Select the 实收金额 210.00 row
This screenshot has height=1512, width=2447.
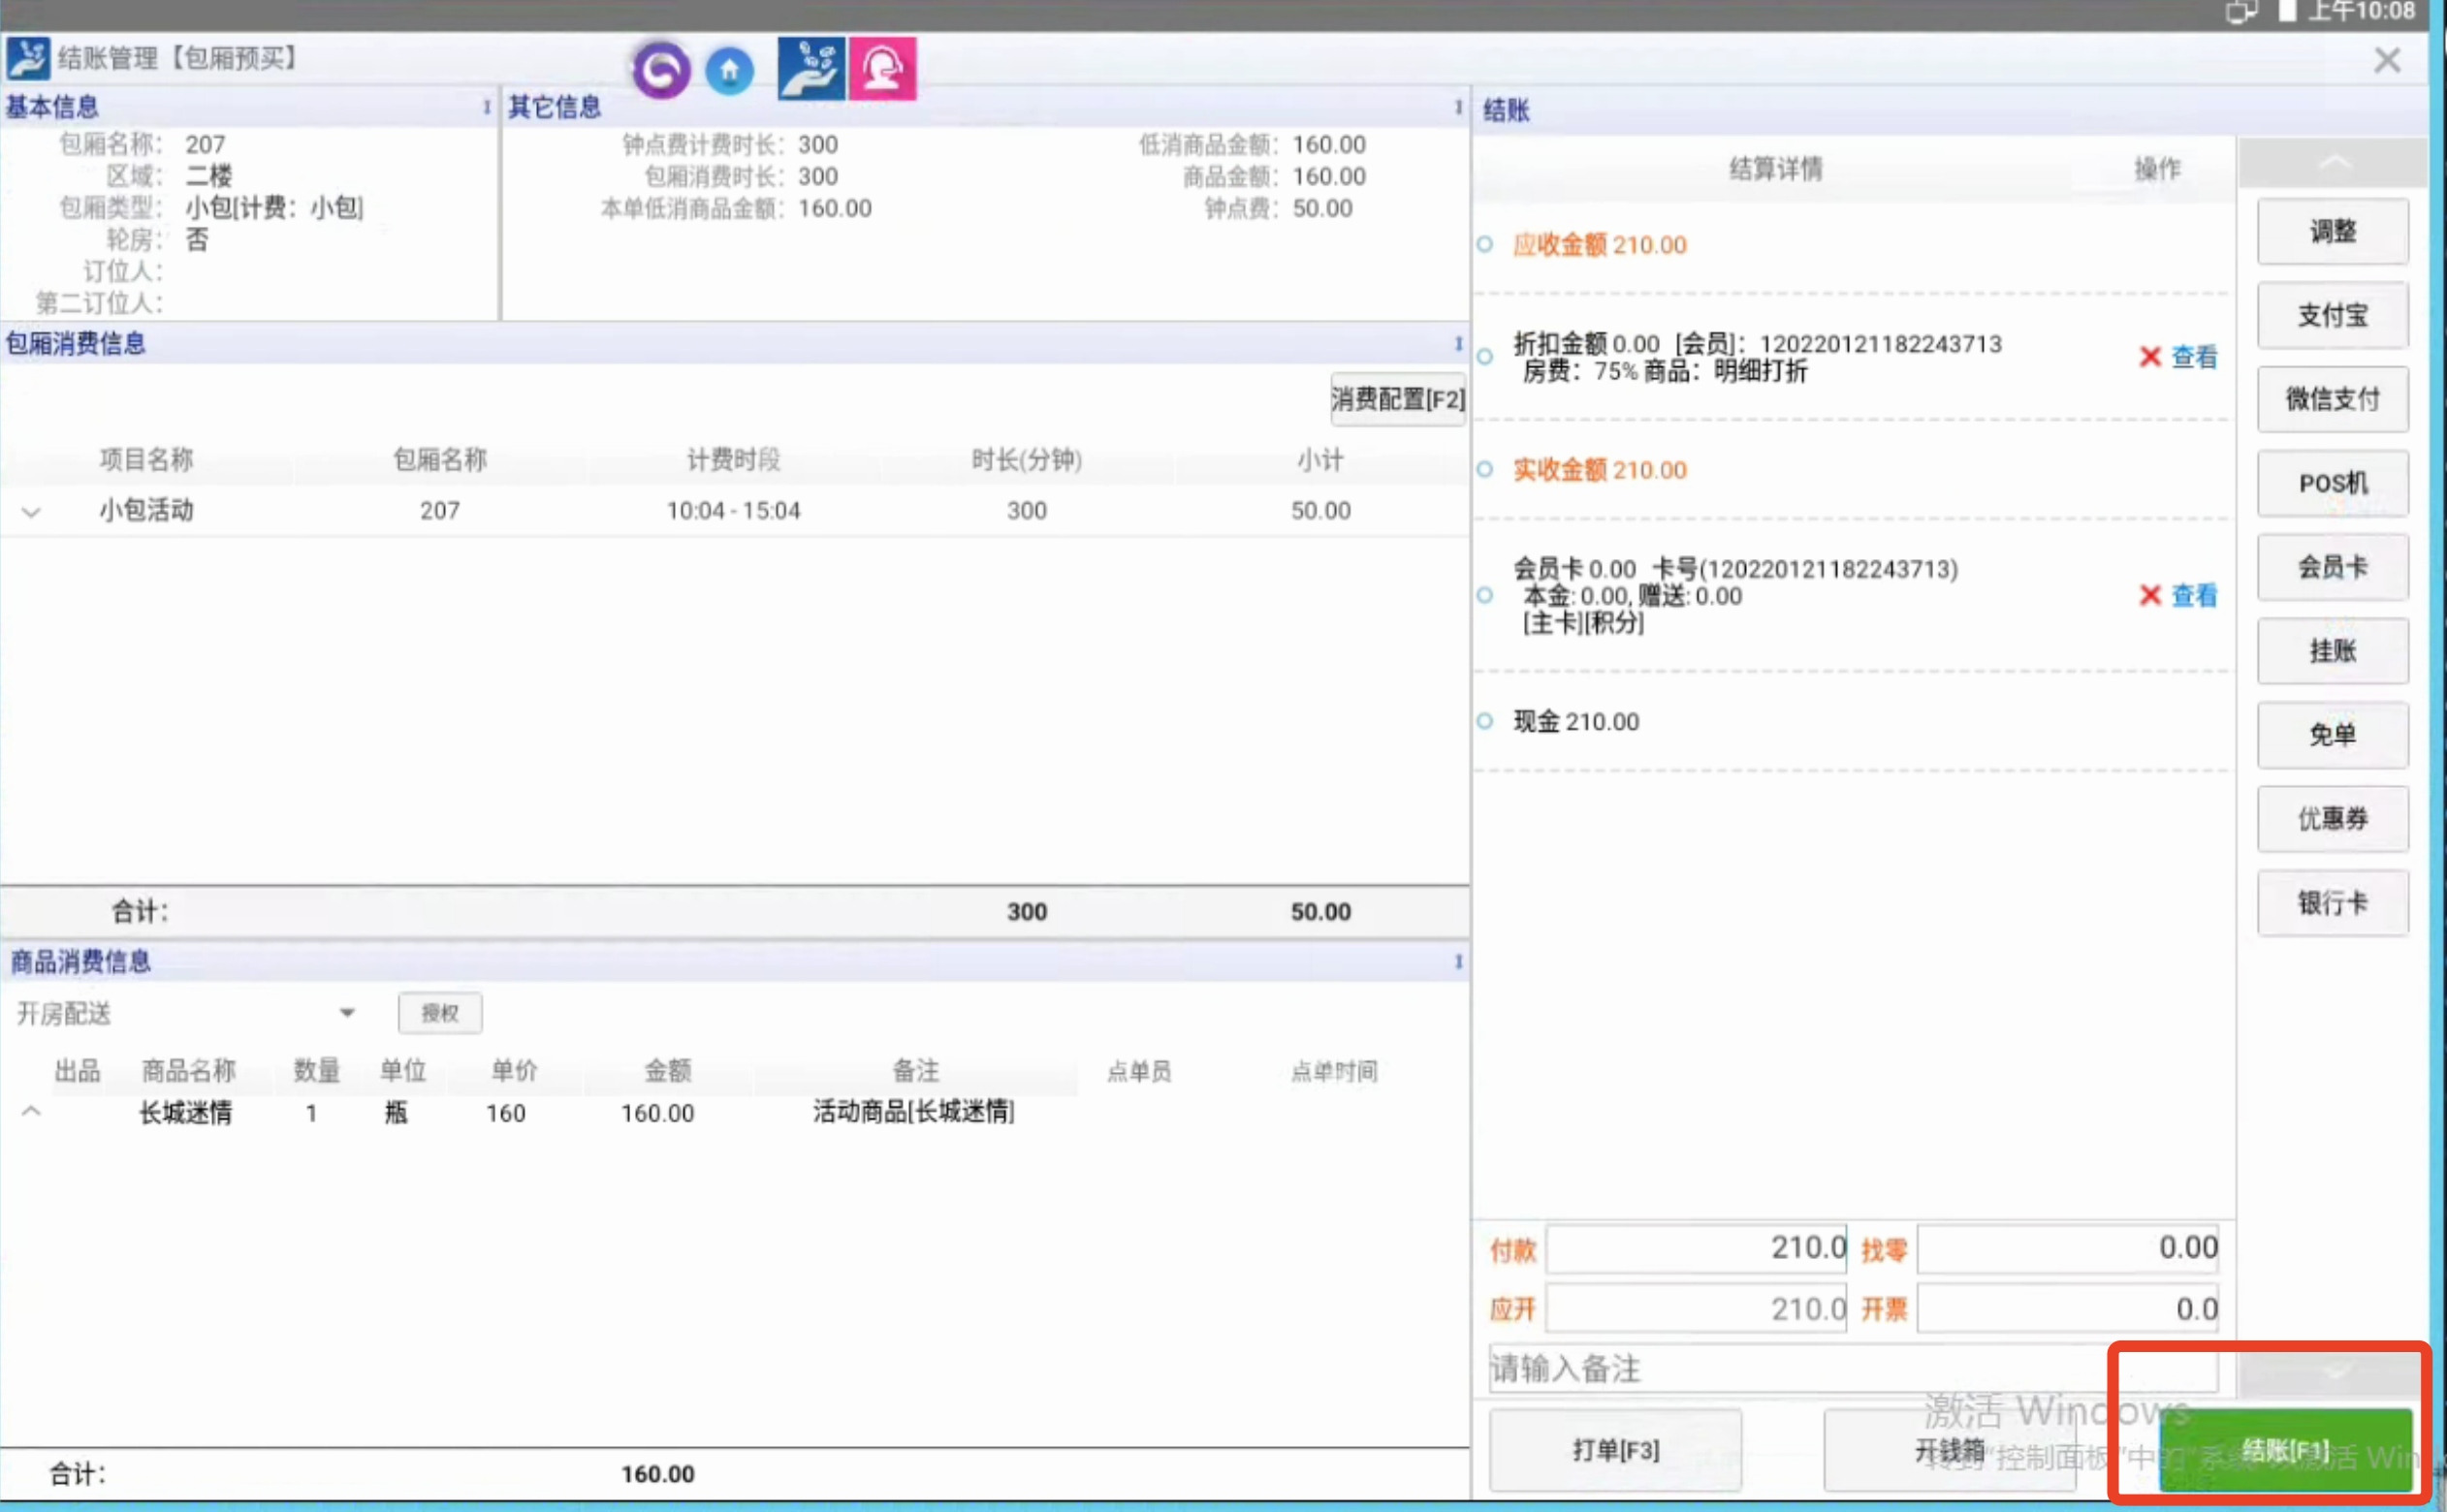pos(1852,471)
